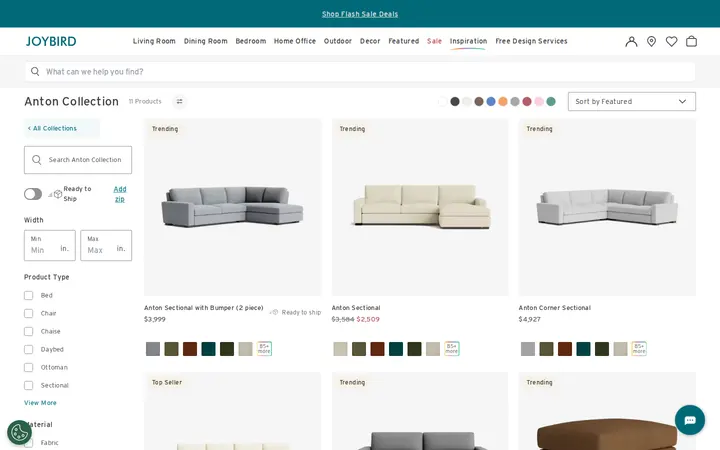Open the Sale menu
720x450 pixels.
[x=434, y=41]
